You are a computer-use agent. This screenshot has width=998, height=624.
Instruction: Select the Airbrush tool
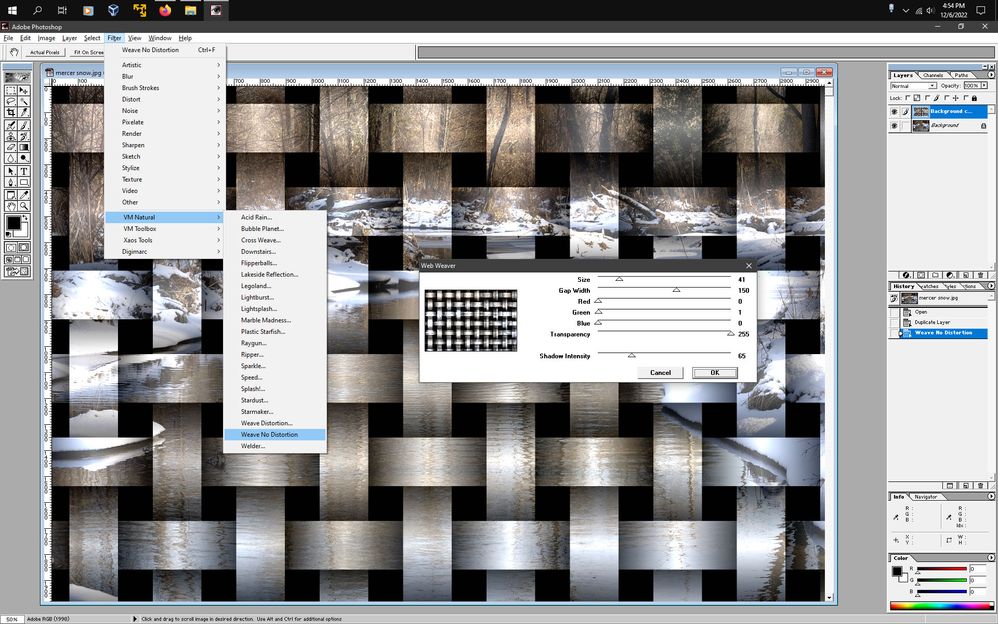(11, 125)
